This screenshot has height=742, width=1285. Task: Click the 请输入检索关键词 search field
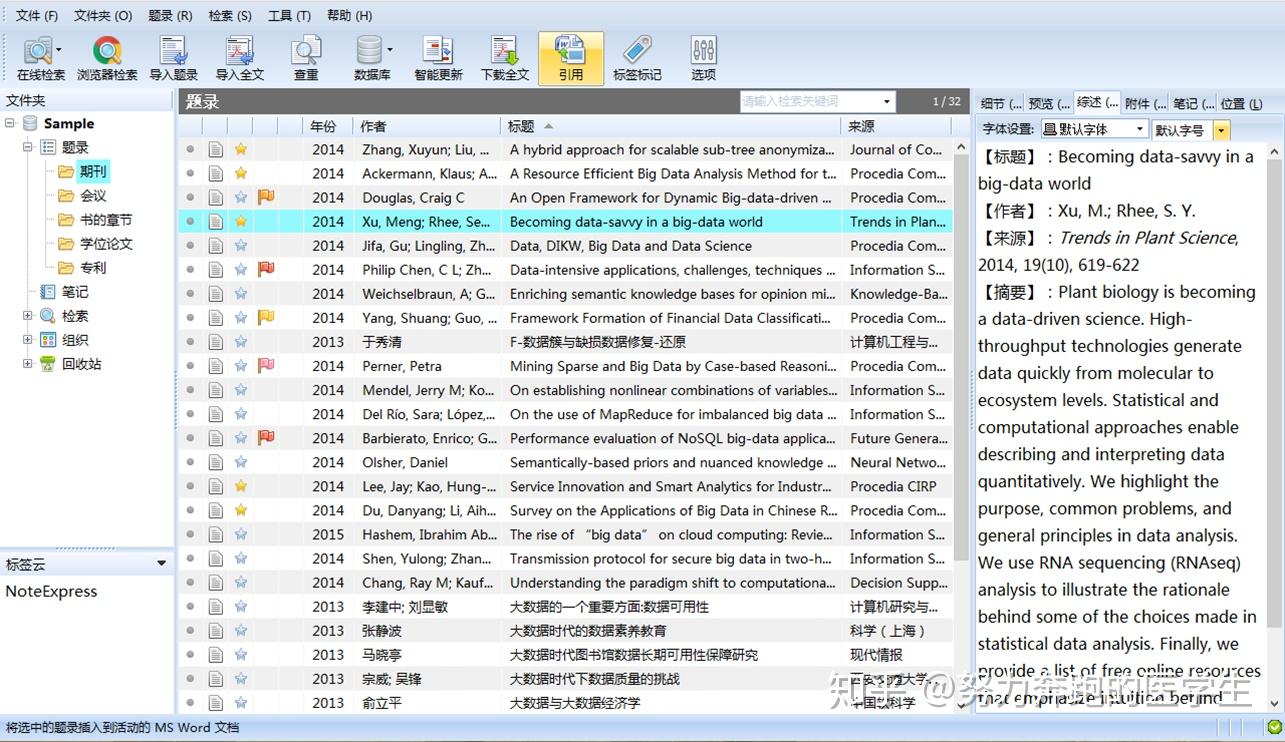point(810,101)
